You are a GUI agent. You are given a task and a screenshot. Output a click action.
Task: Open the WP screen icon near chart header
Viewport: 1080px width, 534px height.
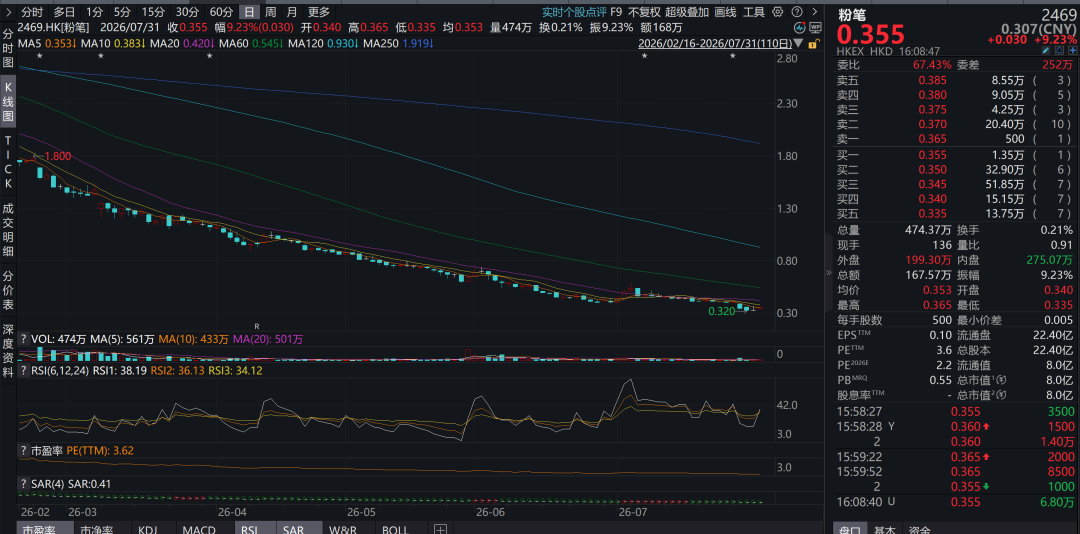(x=815, y=28)
